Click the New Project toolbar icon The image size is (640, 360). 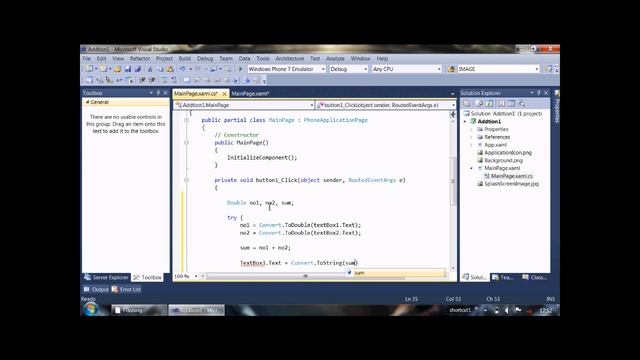tap(89, 69)
